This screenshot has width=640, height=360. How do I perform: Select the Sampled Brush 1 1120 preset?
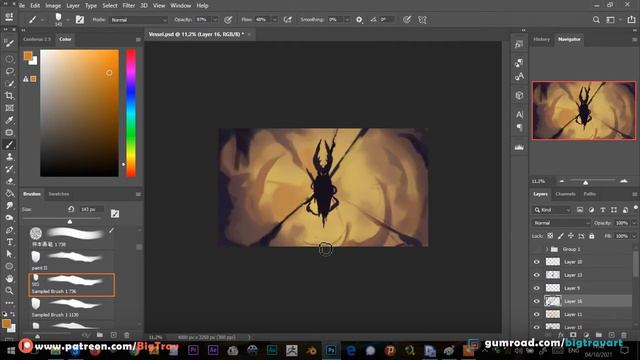[x=71, y=308]
